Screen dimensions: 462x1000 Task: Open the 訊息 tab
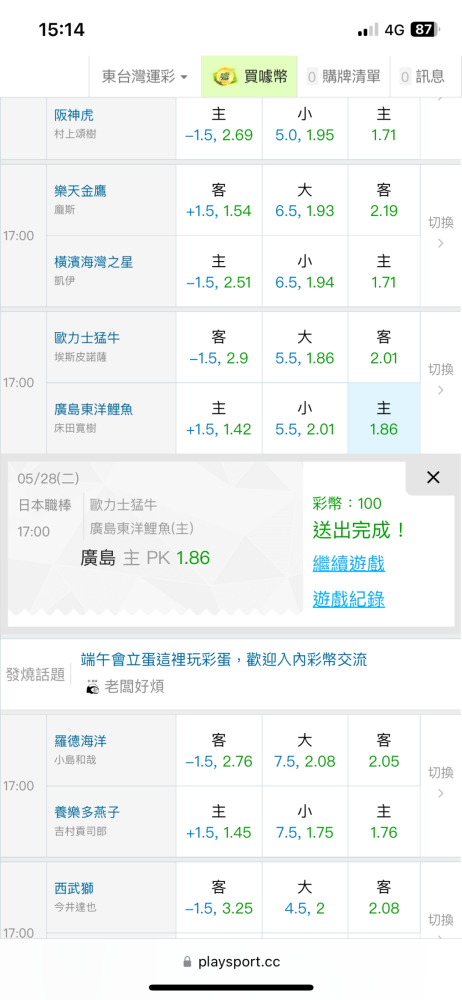(x=422, y=77)
